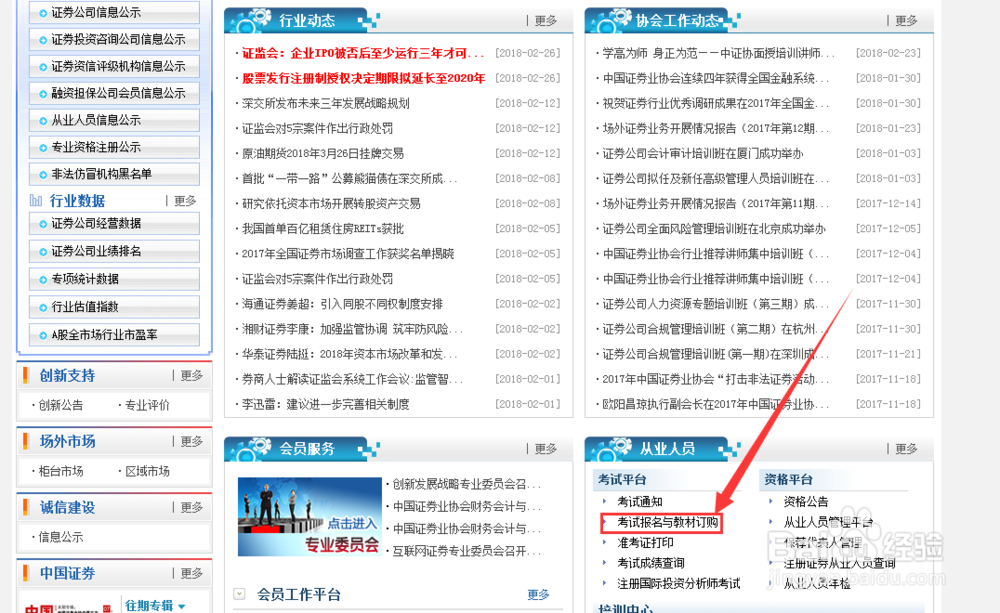Open 证券公司会计审计培训班在厦门成功举办

(703, 154)
